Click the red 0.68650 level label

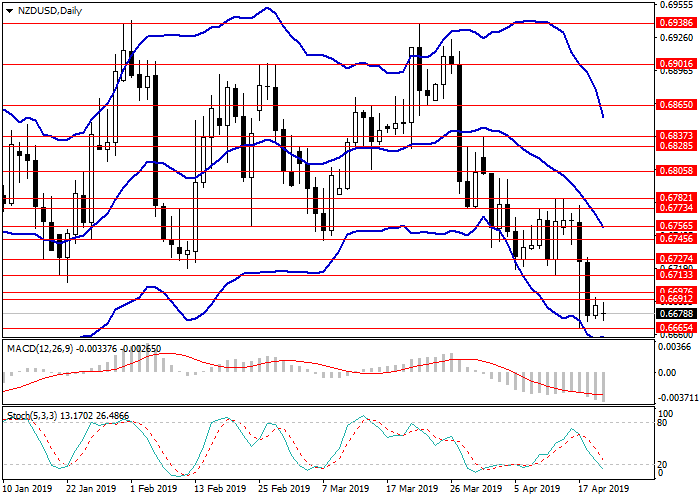click(x=675, y=104)
